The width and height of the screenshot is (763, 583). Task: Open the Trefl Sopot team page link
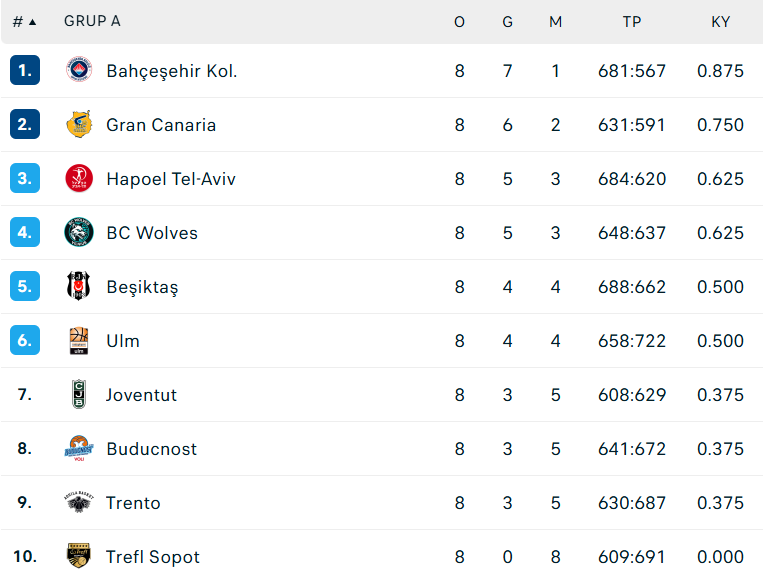pos(153,557)
